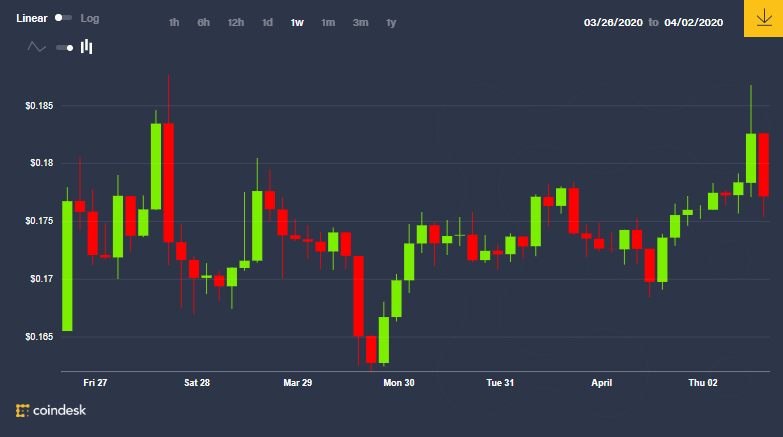Screen dimensions: 783x437
Task: Select the 1y time range
Action: pyautogui.click(x=391, y=22)
